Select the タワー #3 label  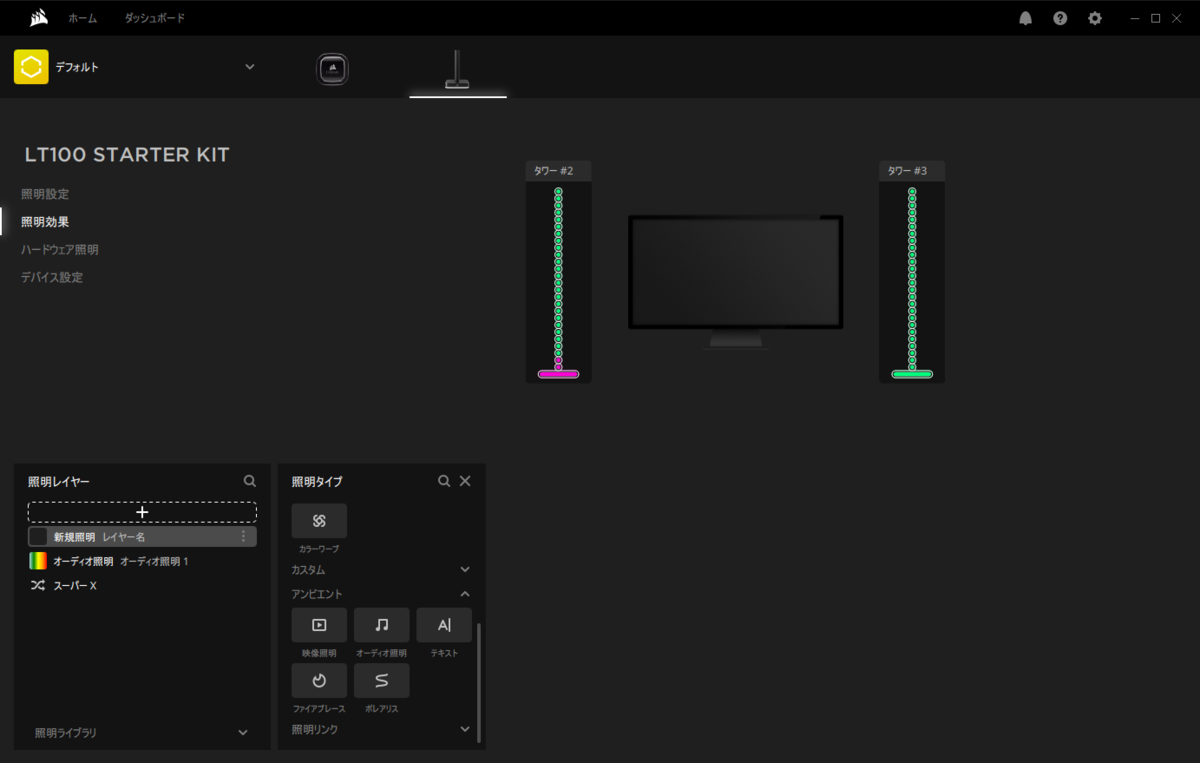[x=907, y=171]
